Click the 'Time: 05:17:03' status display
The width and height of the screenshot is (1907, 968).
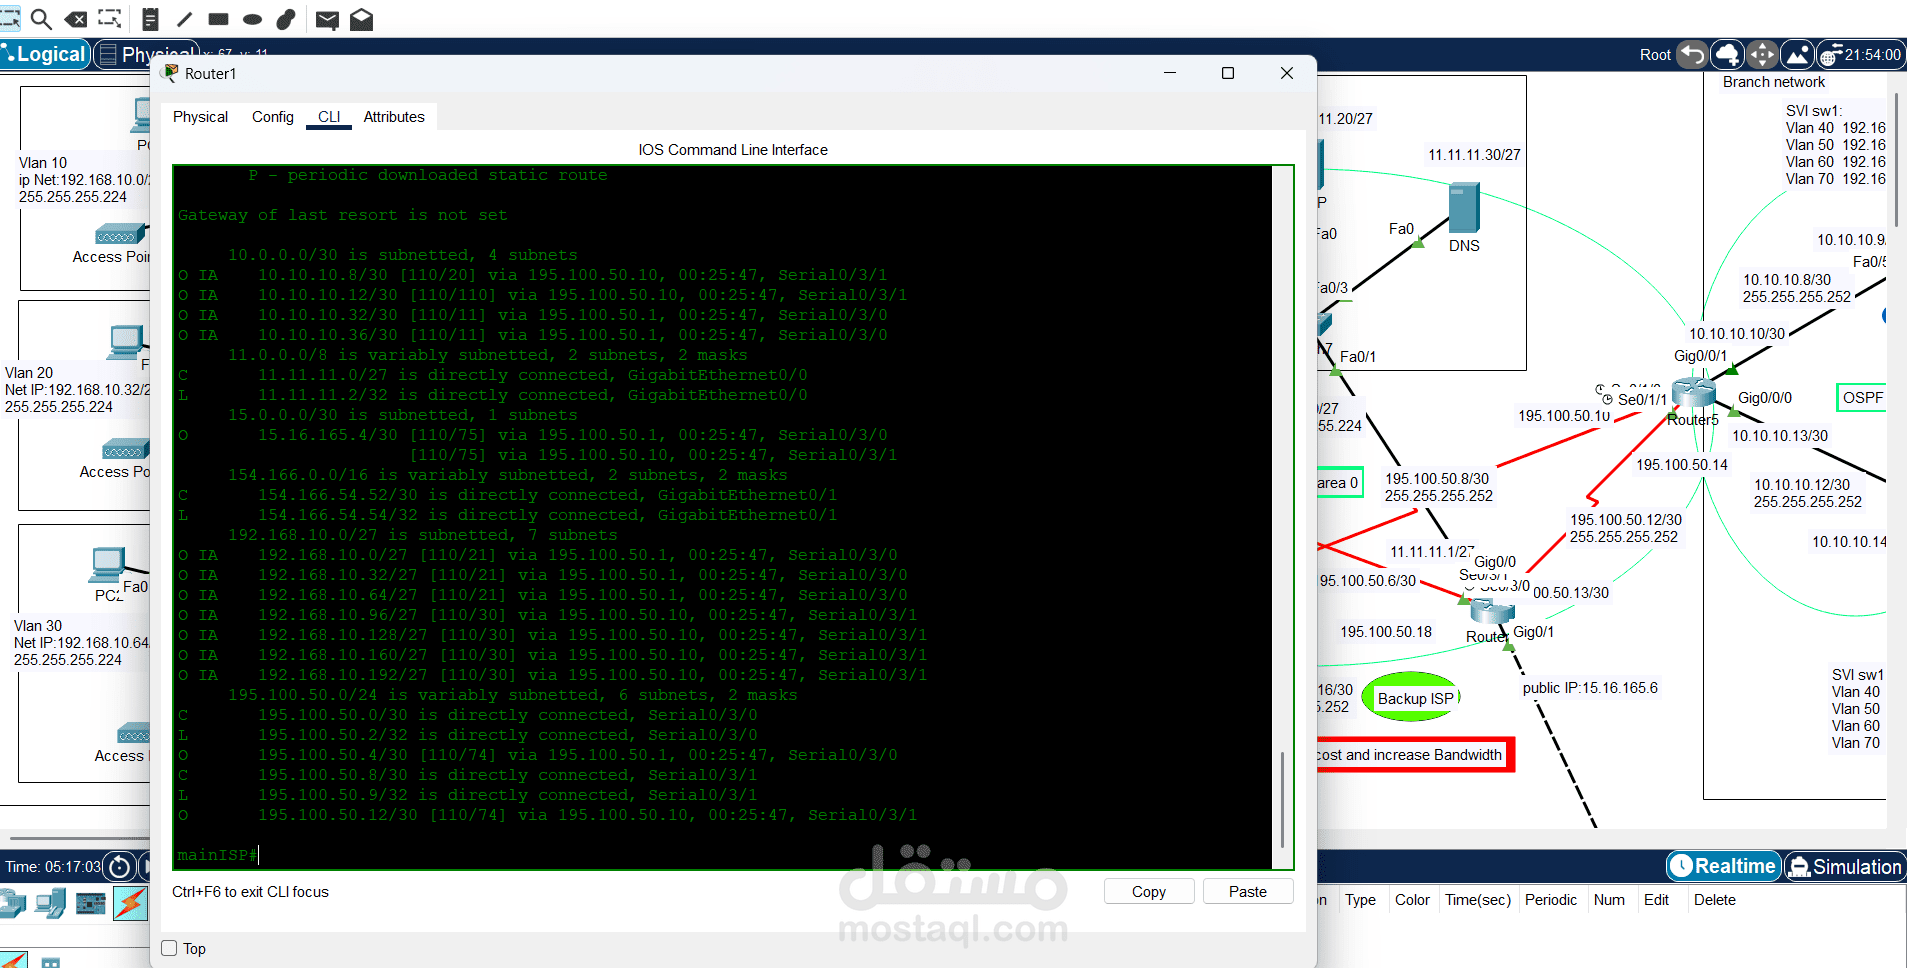click(52, 866)
